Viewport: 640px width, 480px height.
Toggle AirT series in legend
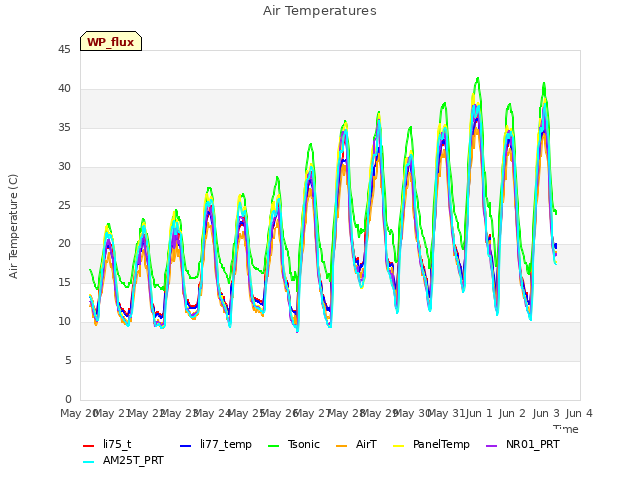356,444
